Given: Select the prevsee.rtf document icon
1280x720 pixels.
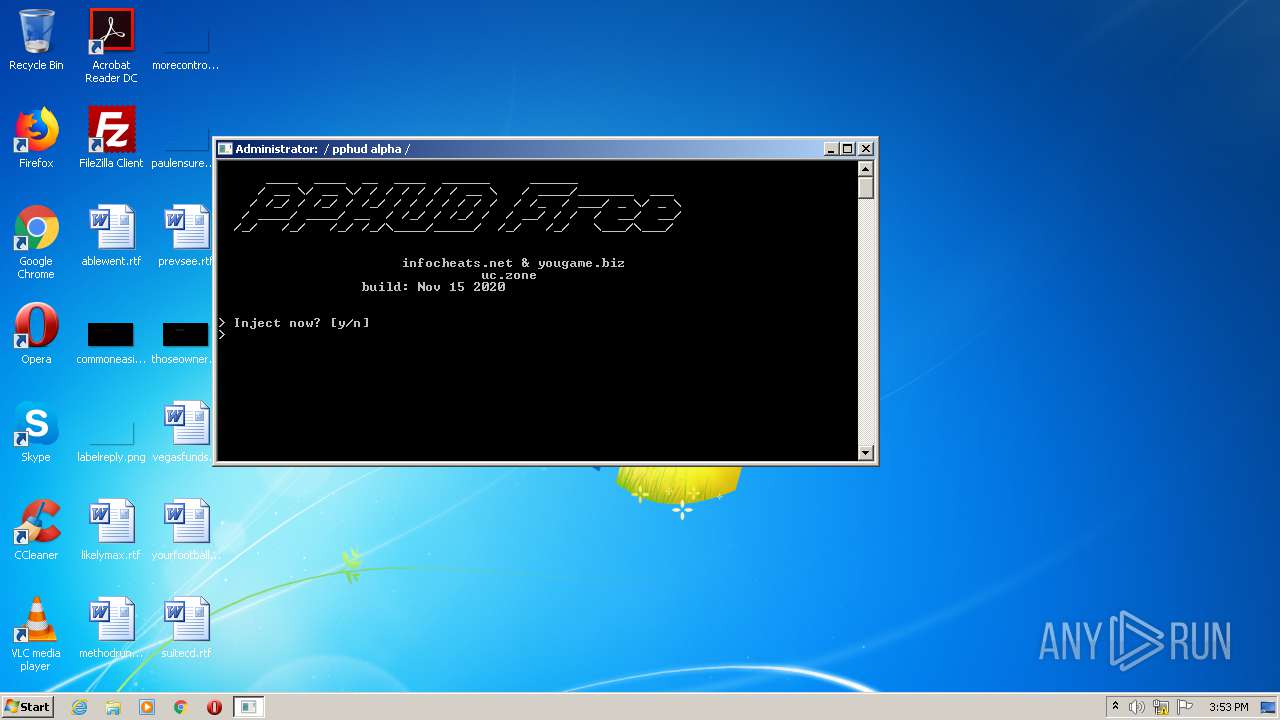Looking at the screenshot, I should coord(185,236).
